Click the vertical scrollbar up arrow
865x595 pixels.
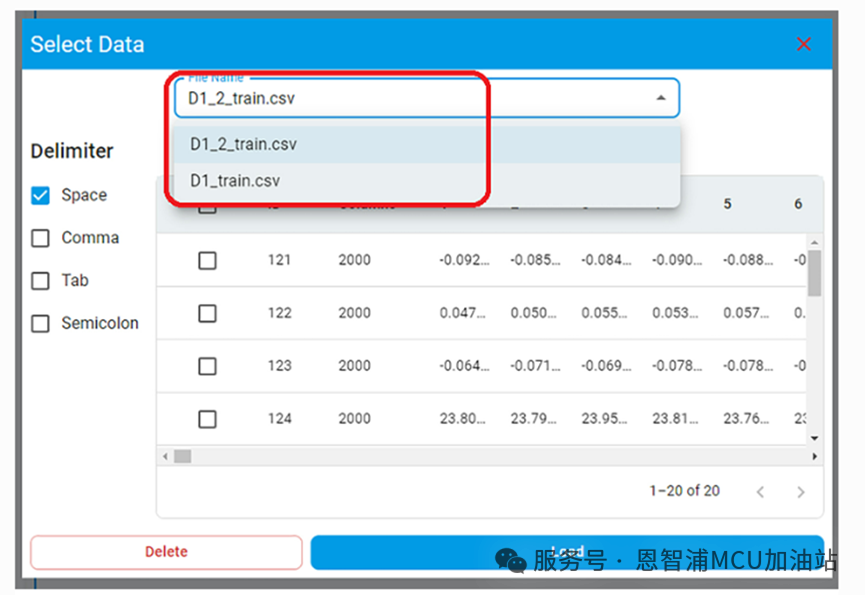(x=814, y=242)
